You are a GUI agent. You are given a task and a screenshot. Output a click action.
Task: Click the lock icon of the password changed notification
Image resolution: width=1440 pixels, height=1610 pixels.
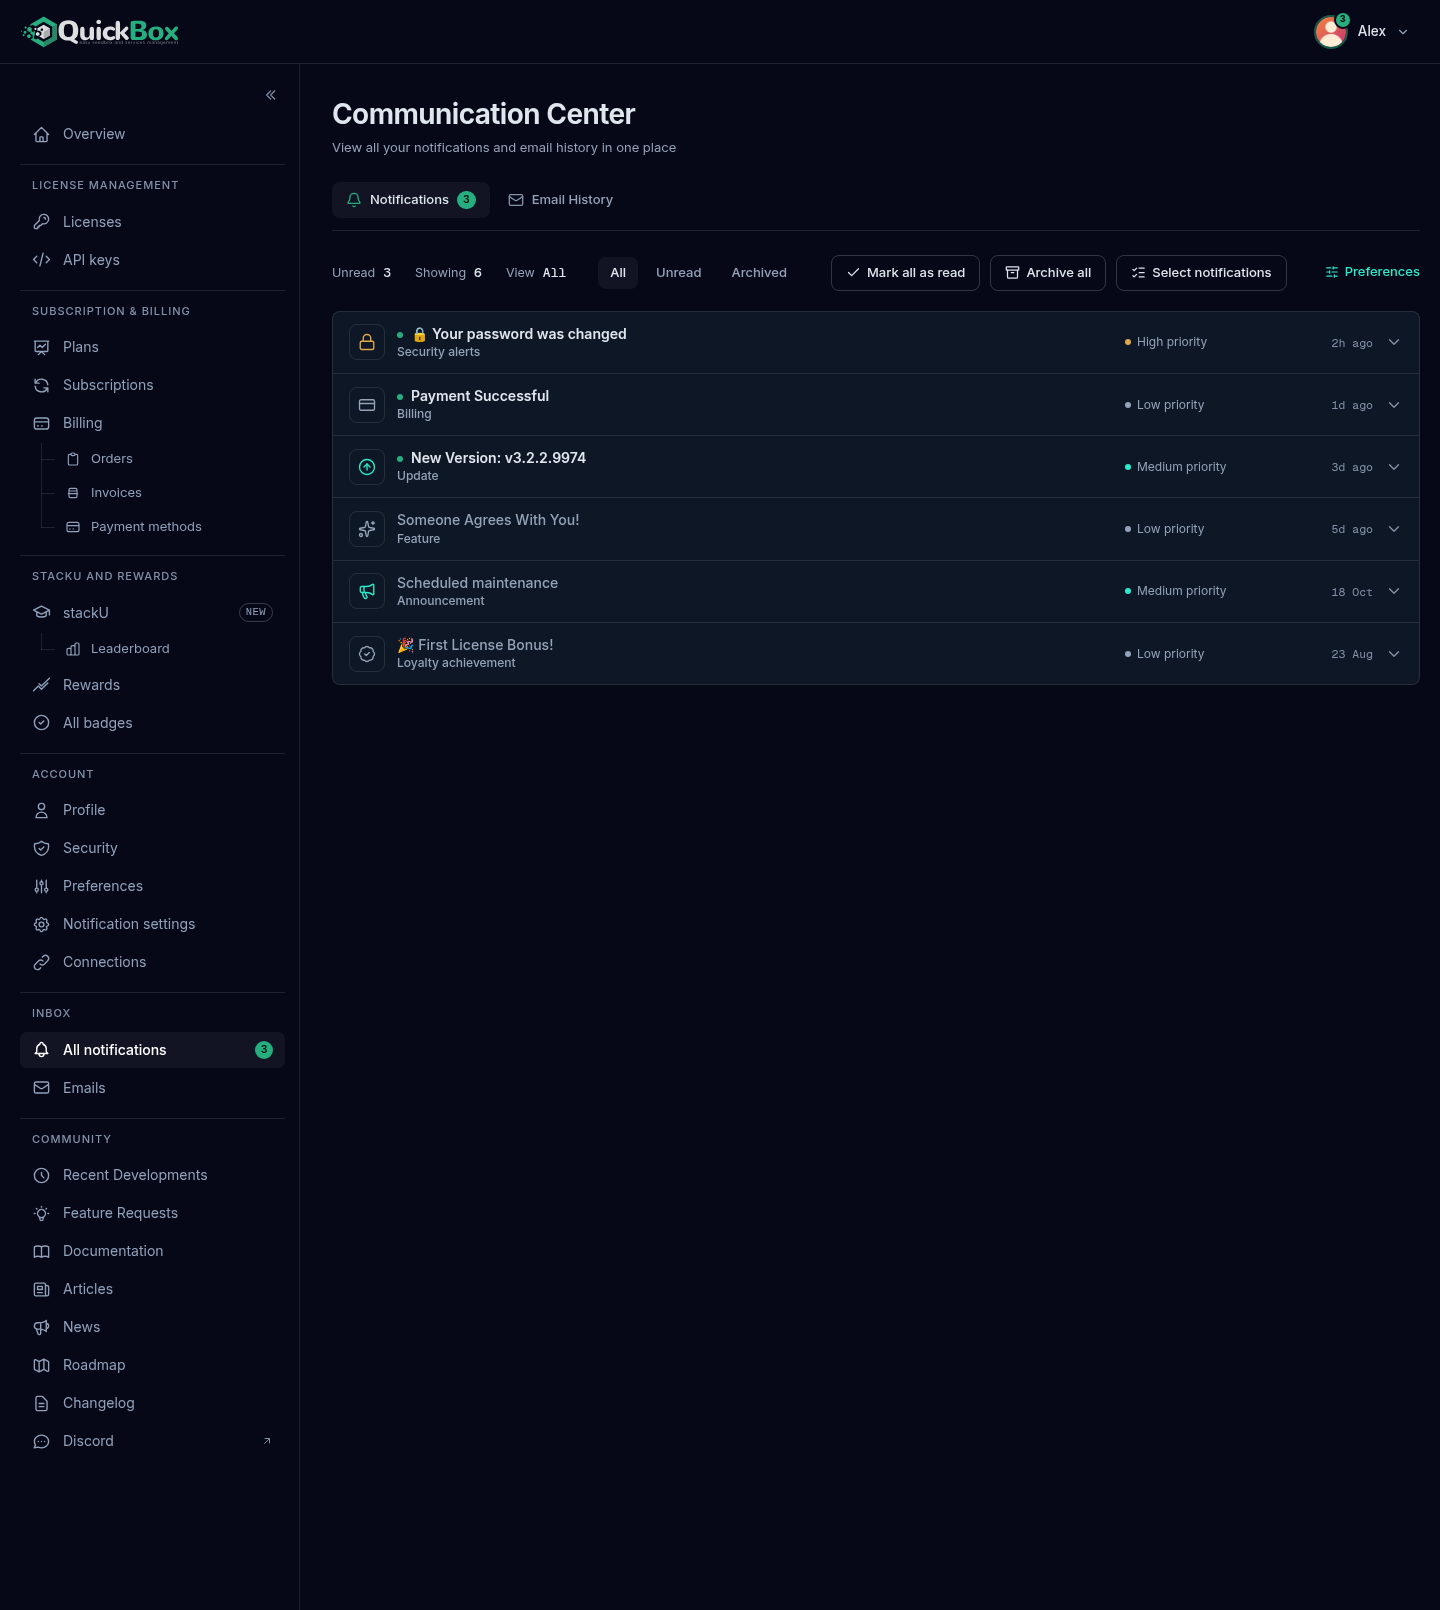point(367,342)
